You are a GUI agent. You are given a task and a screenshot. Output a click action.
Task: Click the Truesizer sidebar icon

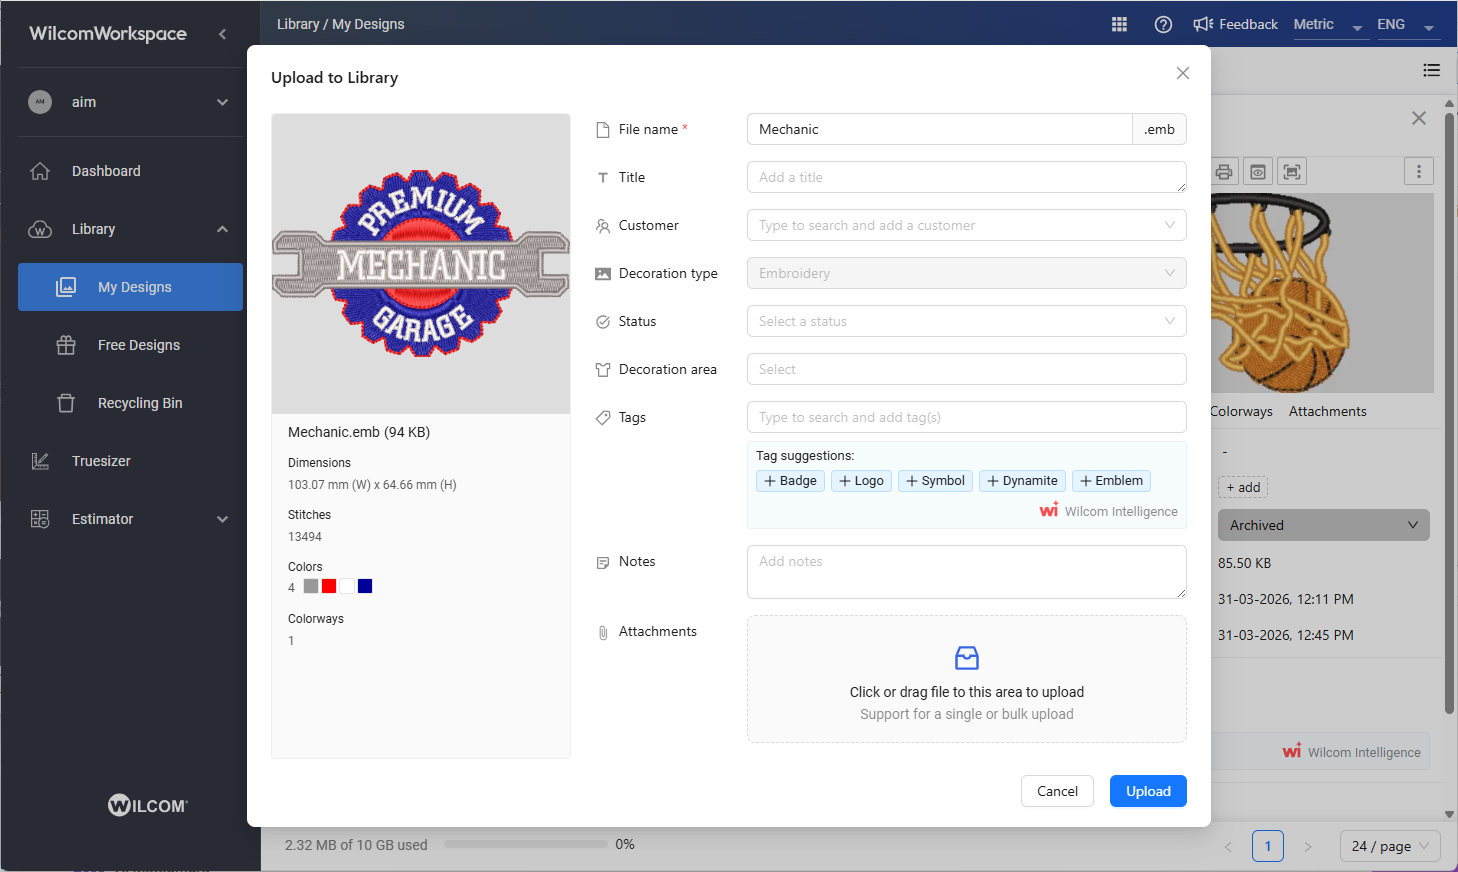(40, 461)
